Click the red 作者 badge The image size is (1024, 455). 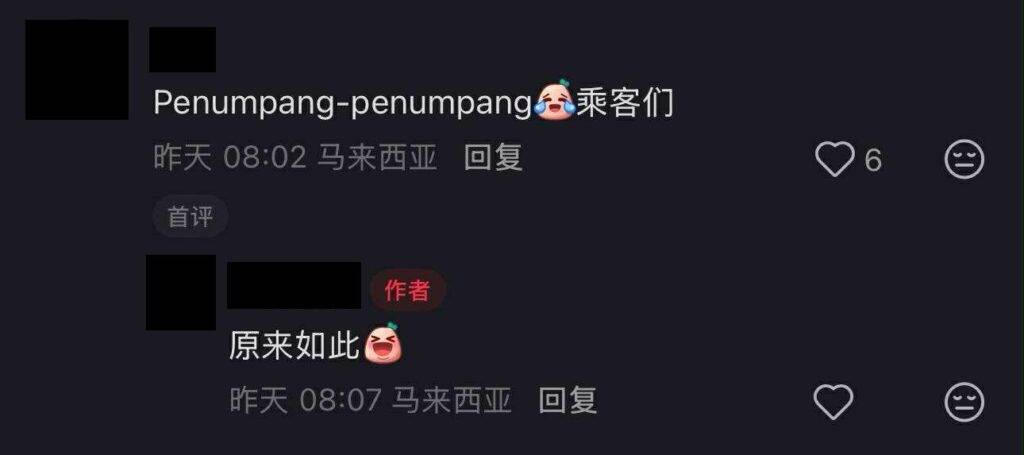pyautogui.click(x=408, y=290)
